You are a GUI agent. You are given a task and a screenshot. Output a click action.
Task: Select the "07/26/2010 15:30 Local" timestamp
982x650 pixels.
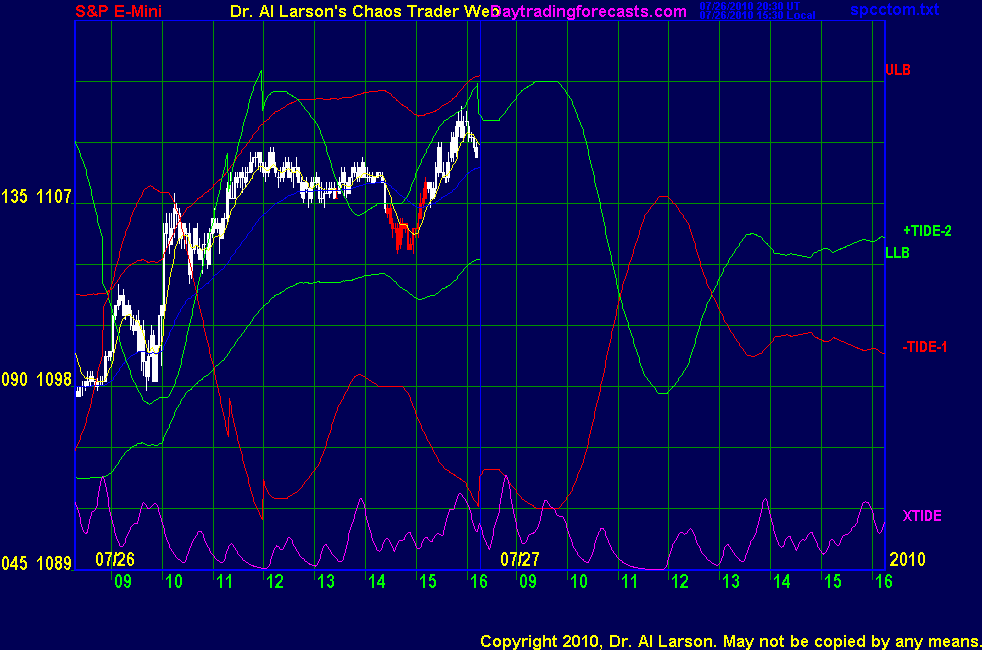757,16
